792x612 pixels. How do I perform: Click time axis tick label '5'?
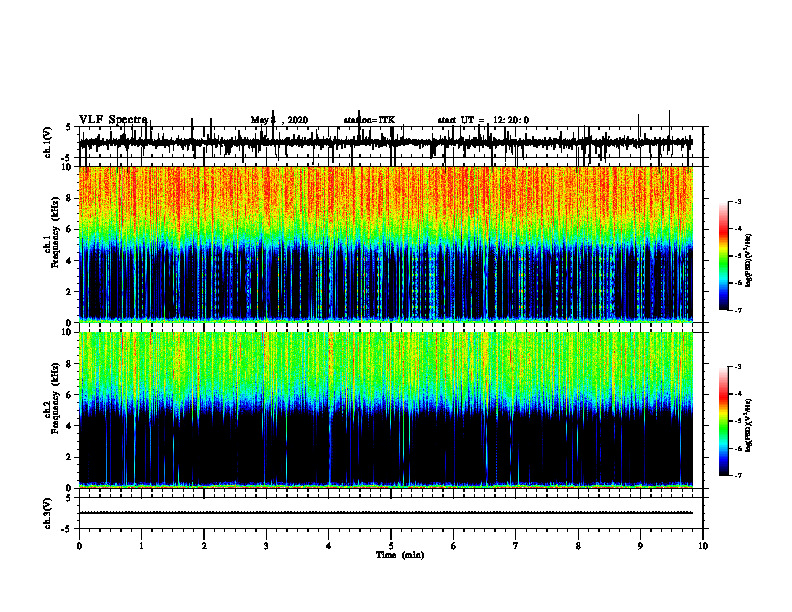point(391,546)
